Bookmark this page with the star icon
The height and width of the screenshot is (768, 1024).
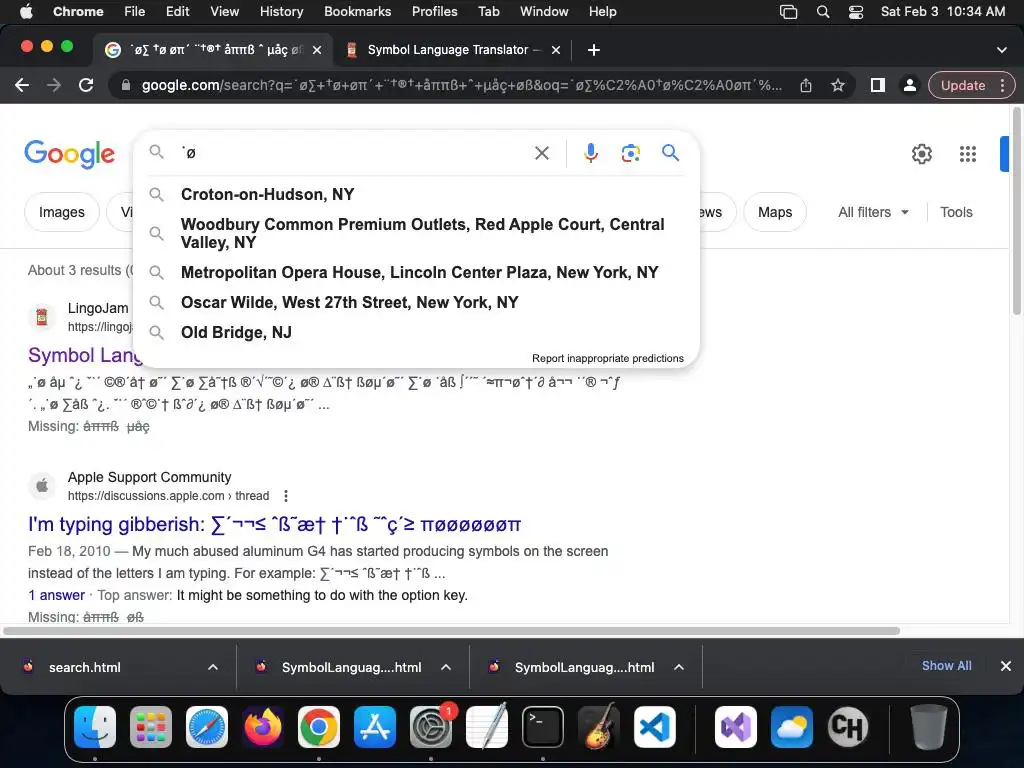(x=838, y=85)
